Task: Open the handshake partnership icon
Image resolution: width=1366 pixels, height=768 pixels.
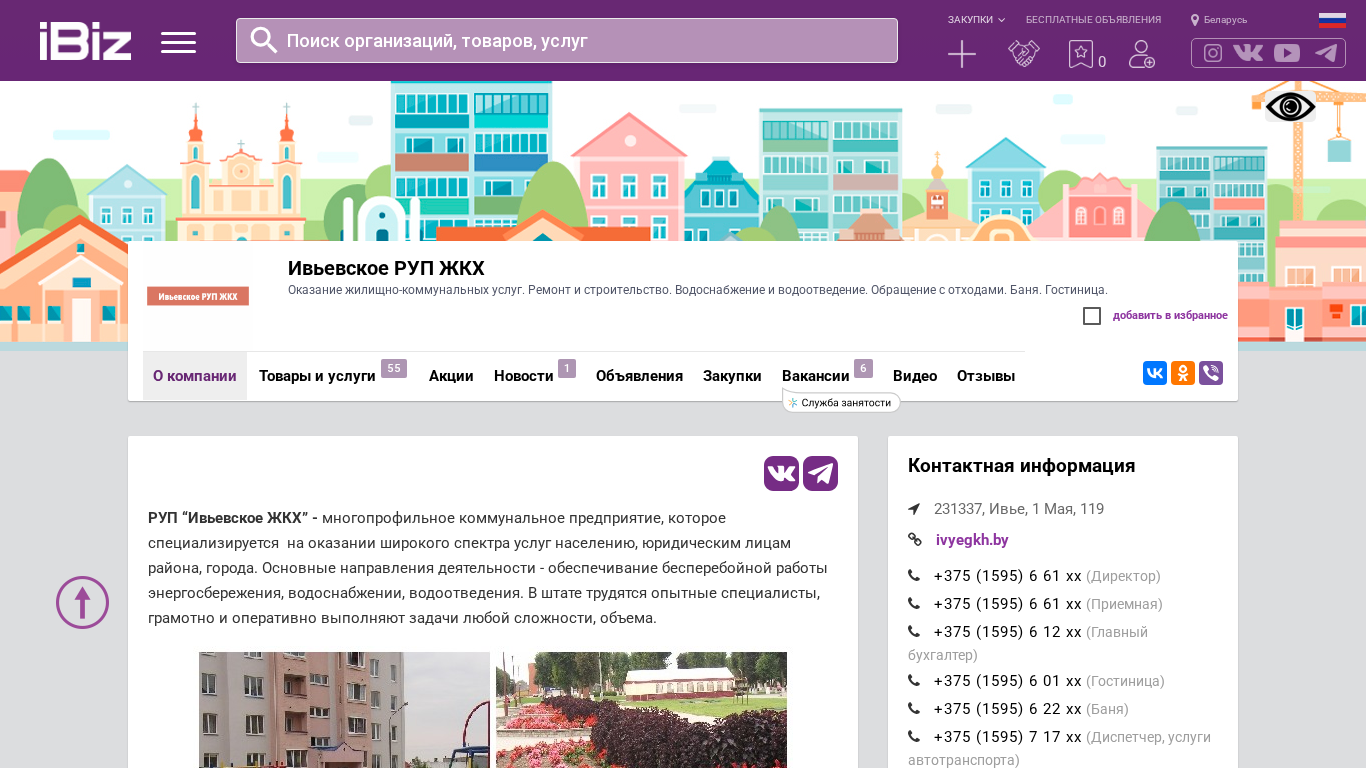Action: [x=1024, y=54]
